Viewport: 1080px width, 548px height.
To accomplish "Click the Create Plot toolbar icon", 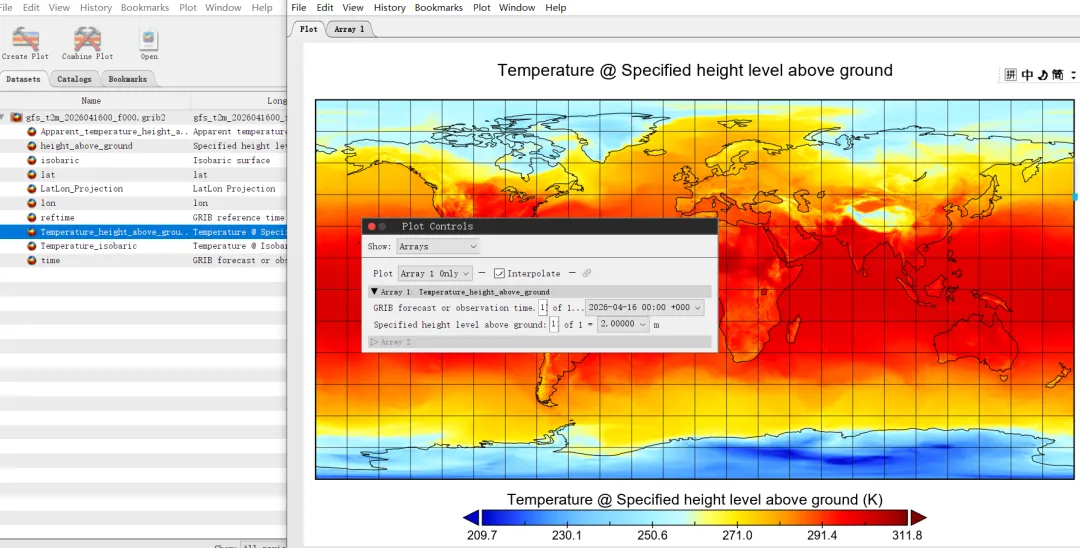I will [x=25, y=39].
